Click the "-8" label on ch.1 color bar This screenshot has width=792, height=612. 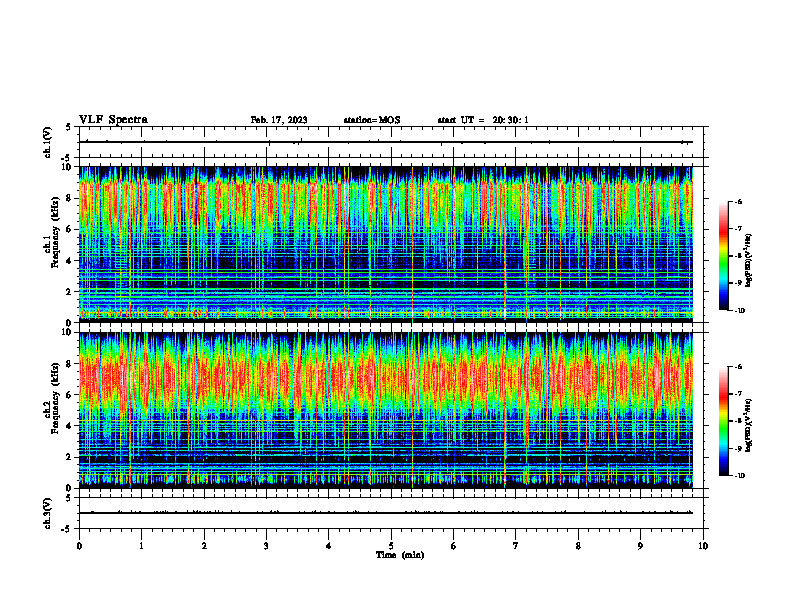click(x=738, y=256)
